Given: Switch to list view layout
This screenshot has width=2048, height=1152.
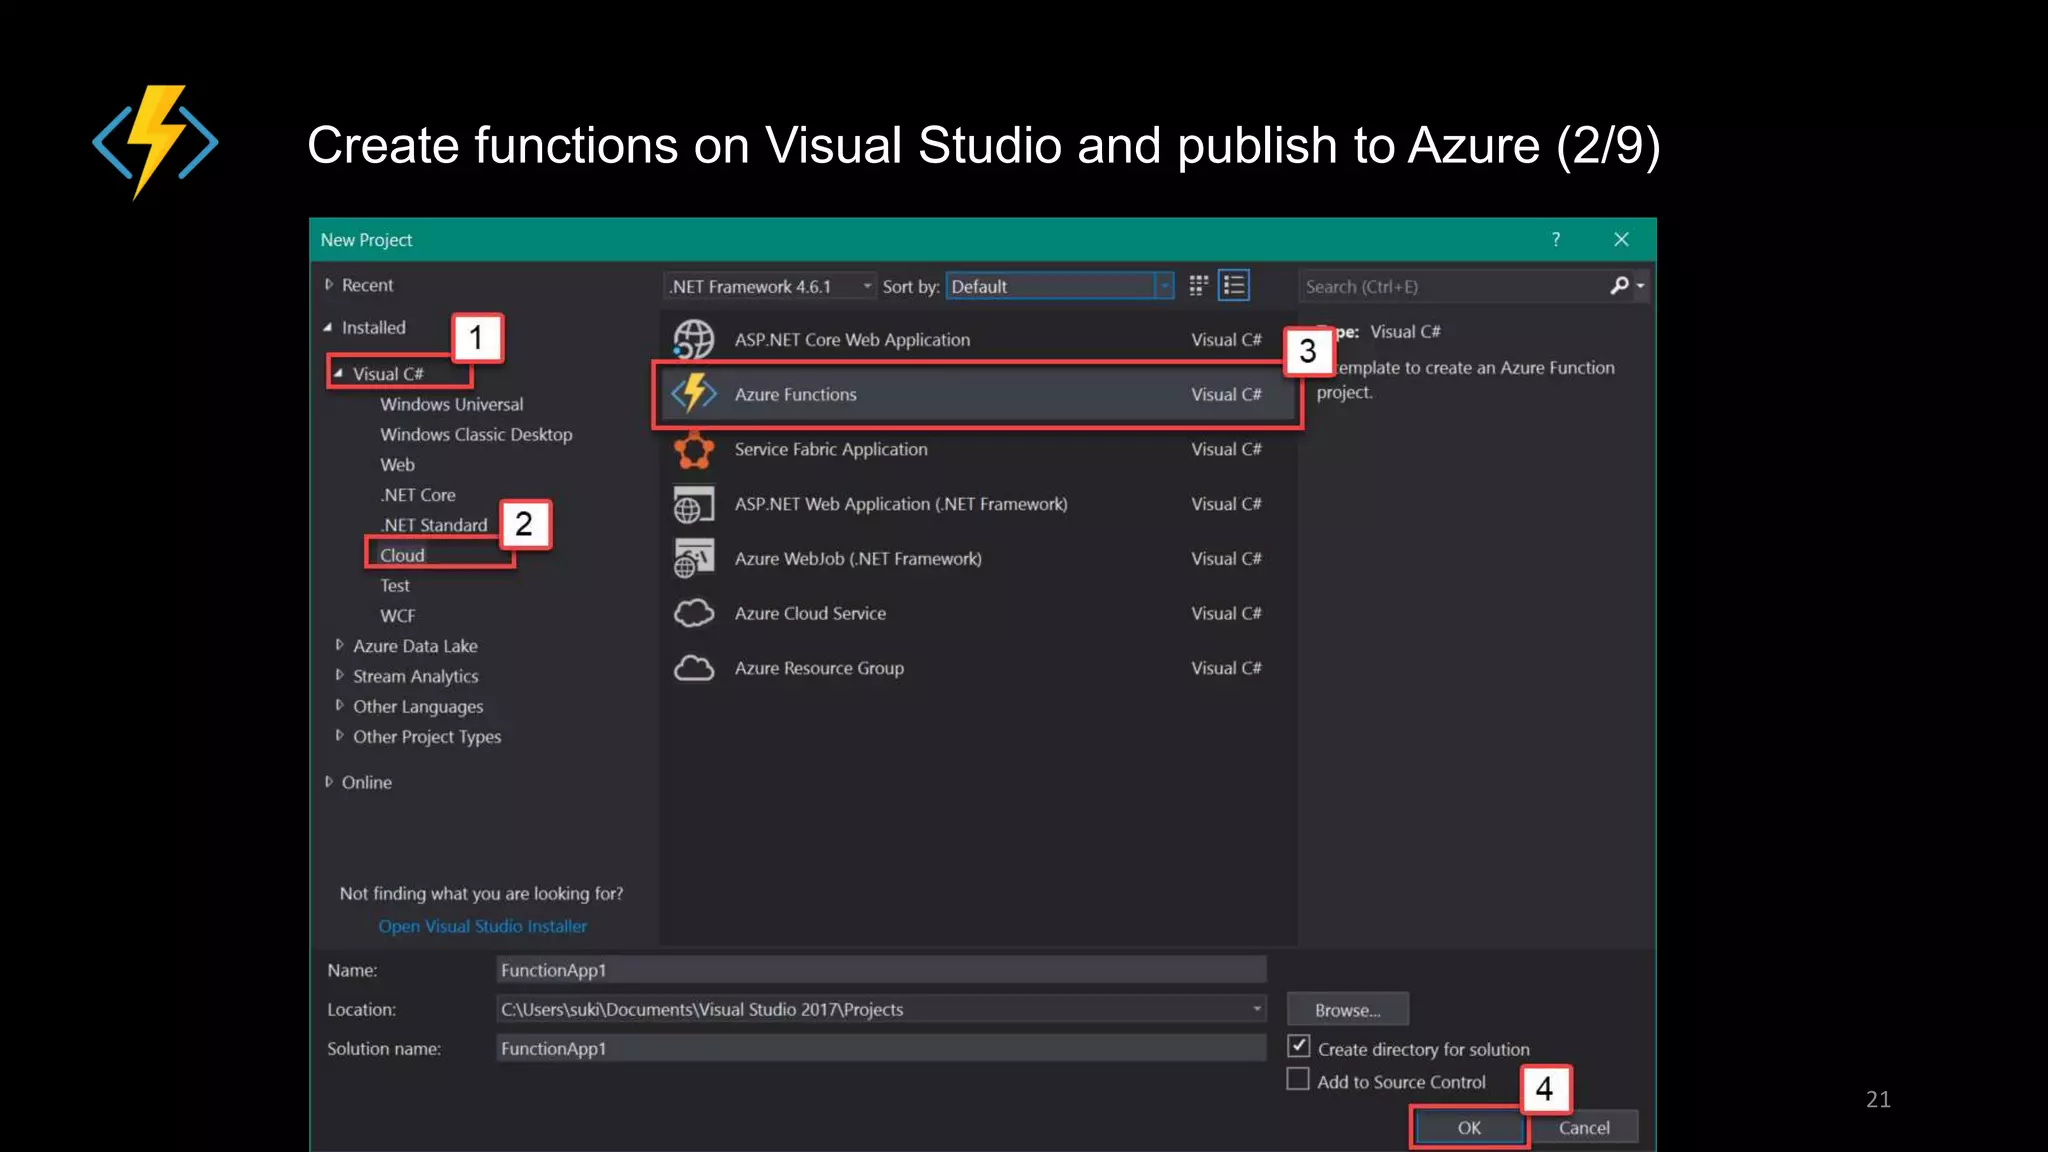Looking at the screenshot, I should [x=1234, y=286].
